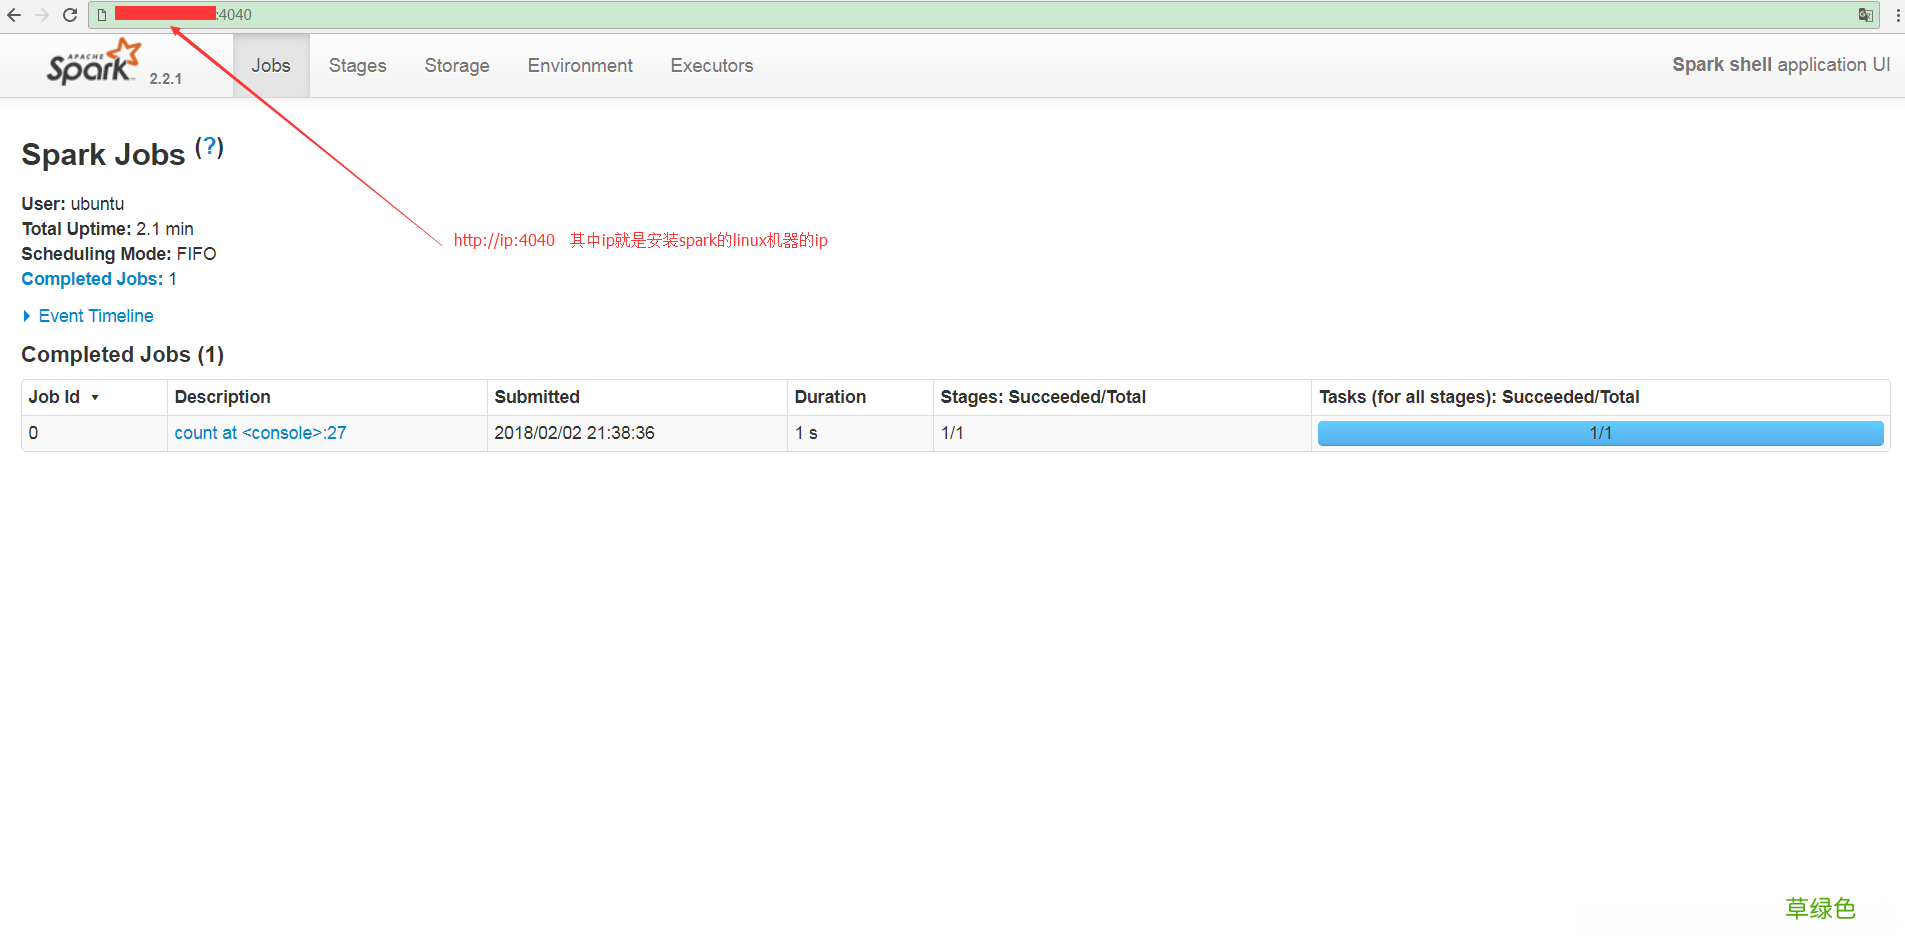Click the 1/1 tasks progress bar
This screenshot has height=942, width=1905.
1600,433
